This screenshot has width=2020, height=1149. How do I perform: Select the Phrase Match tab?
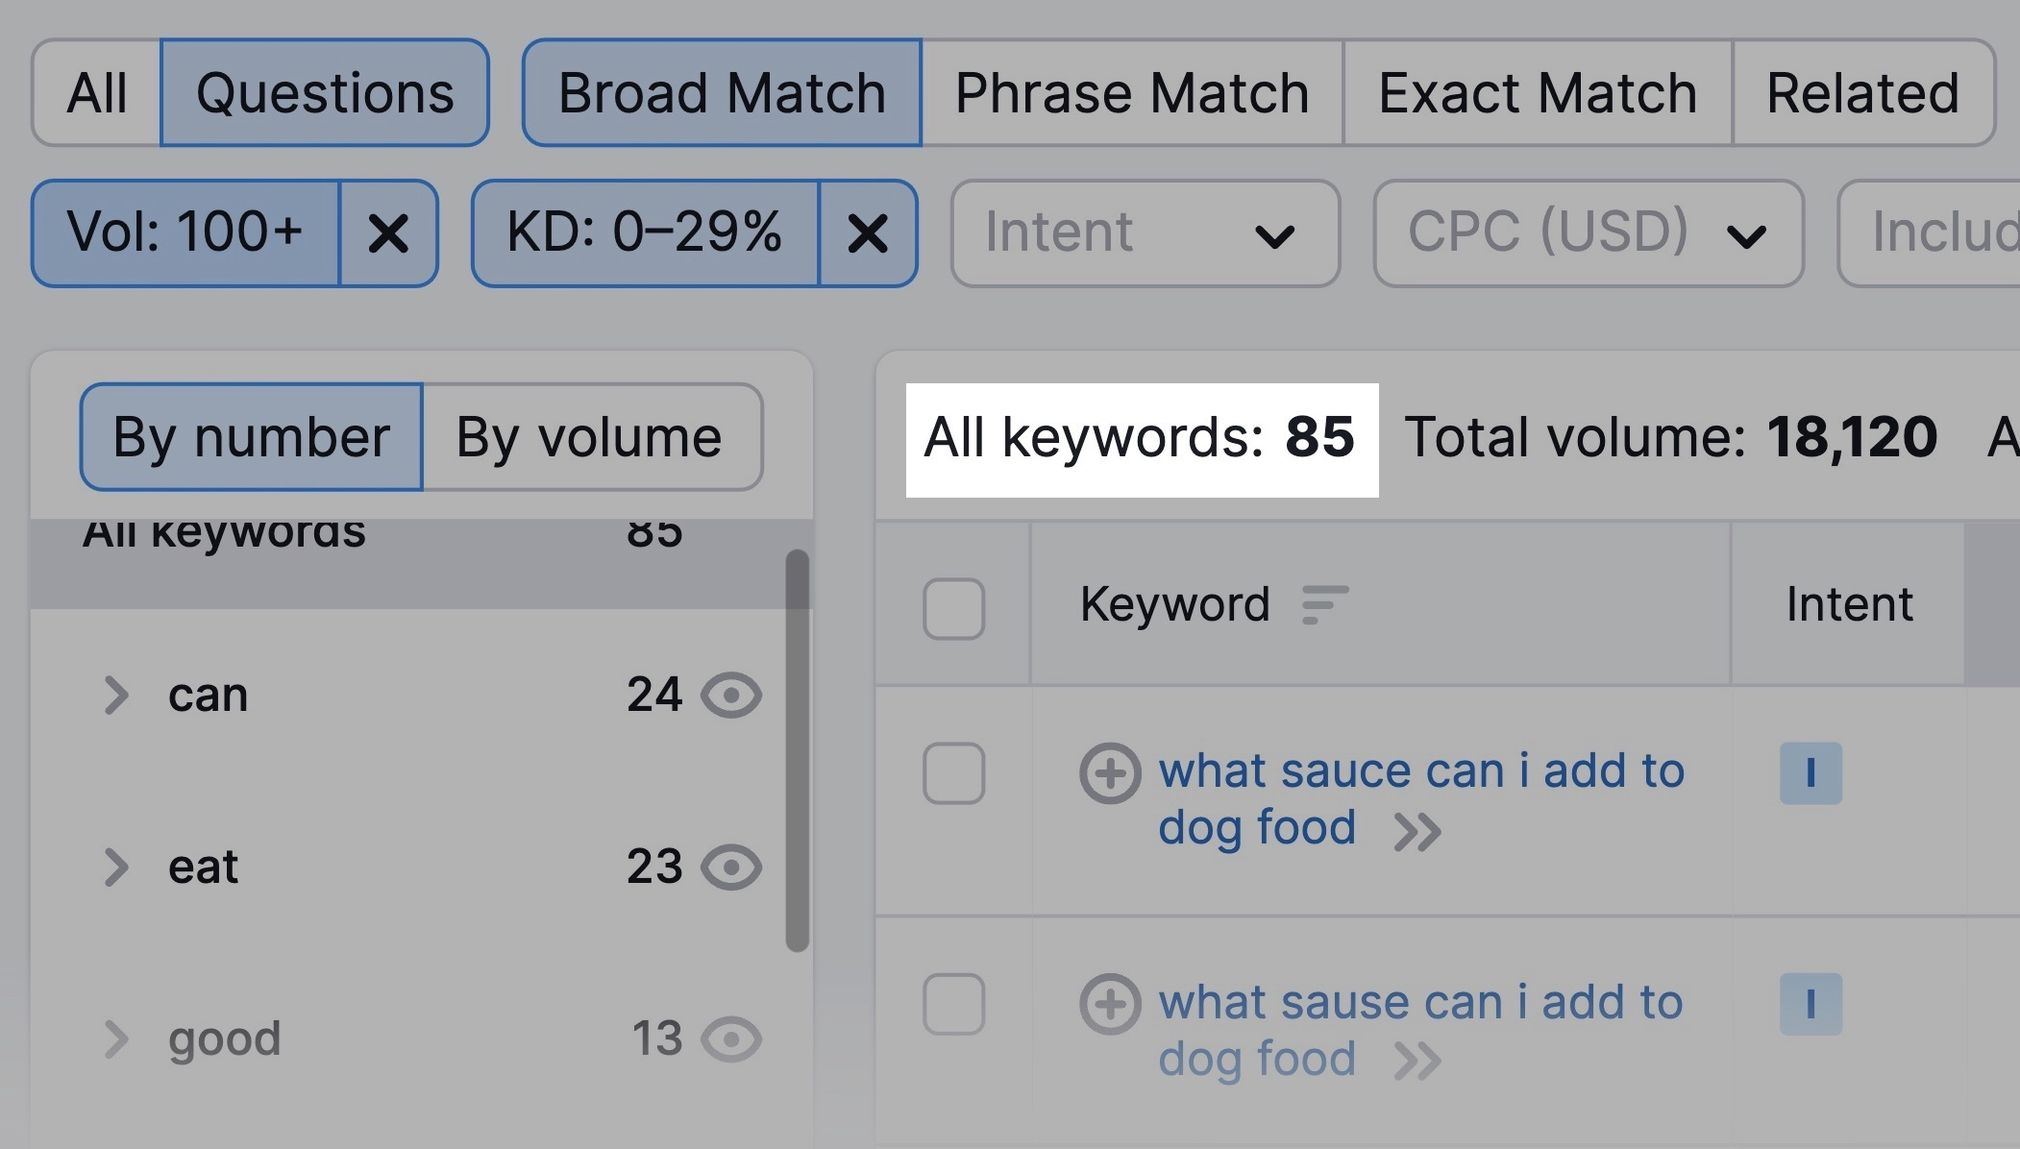pos(1130,92)
